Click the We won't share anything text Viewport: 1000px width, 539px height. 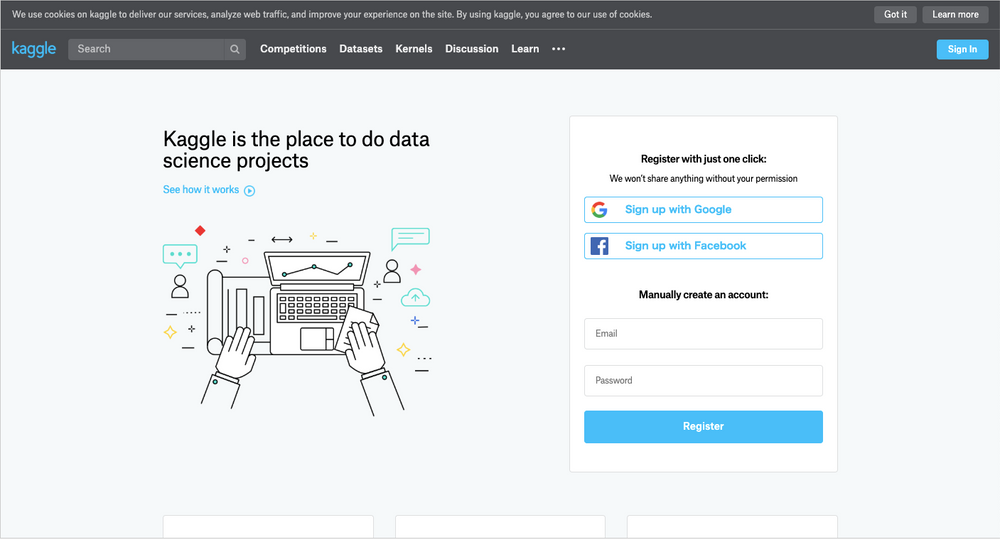tap(703, 179)
